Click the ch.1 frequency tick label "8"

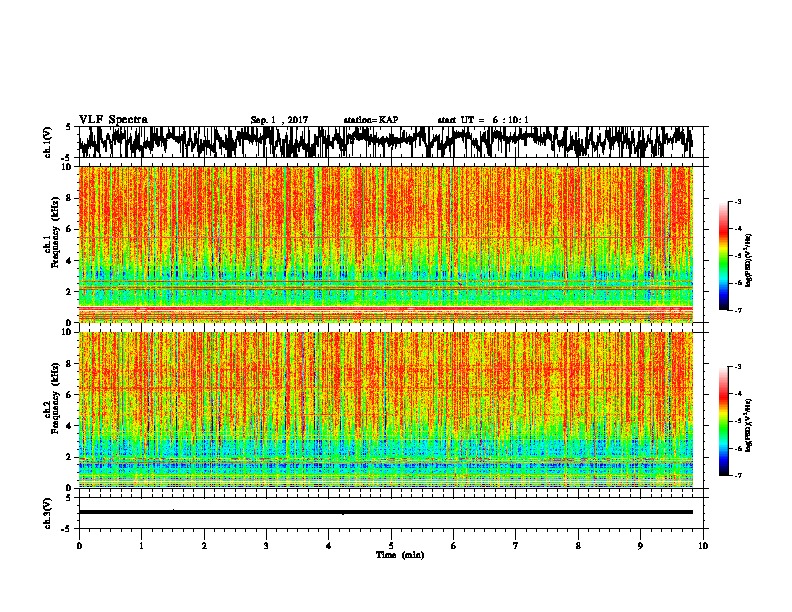pyautogui.click(x=69, y=198)
